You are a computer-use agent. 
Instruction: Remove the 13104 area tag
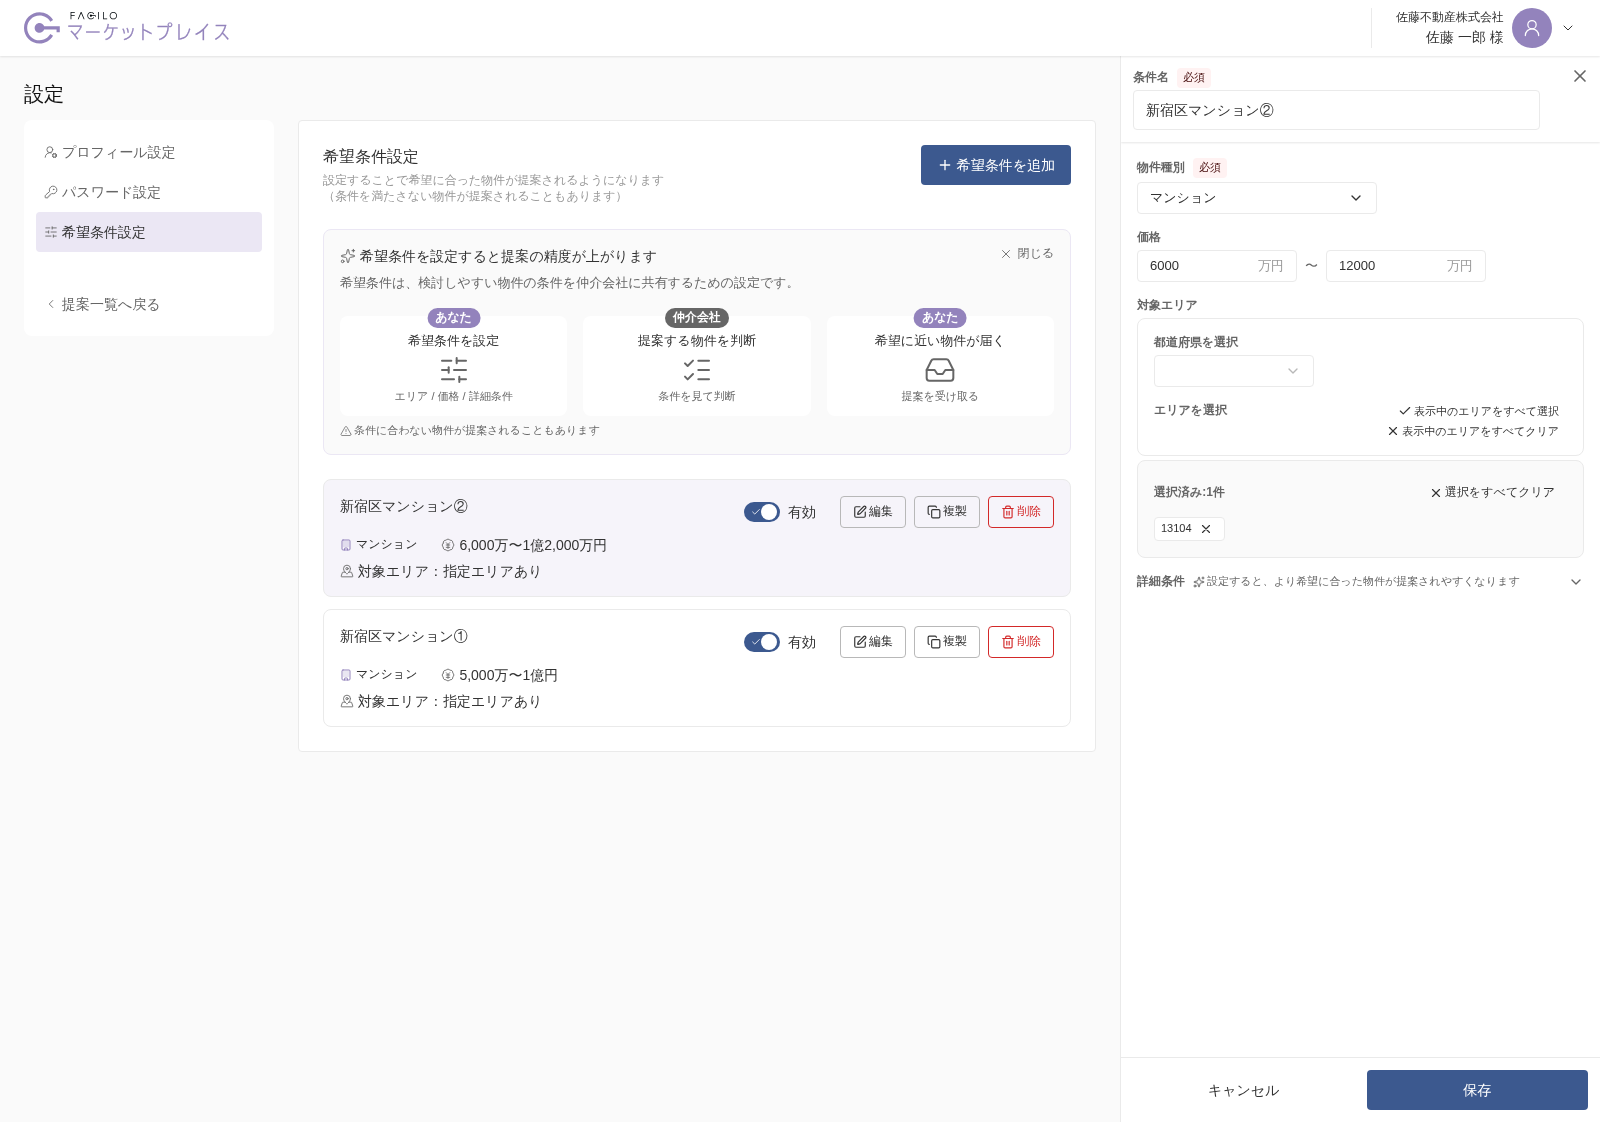1206,529
